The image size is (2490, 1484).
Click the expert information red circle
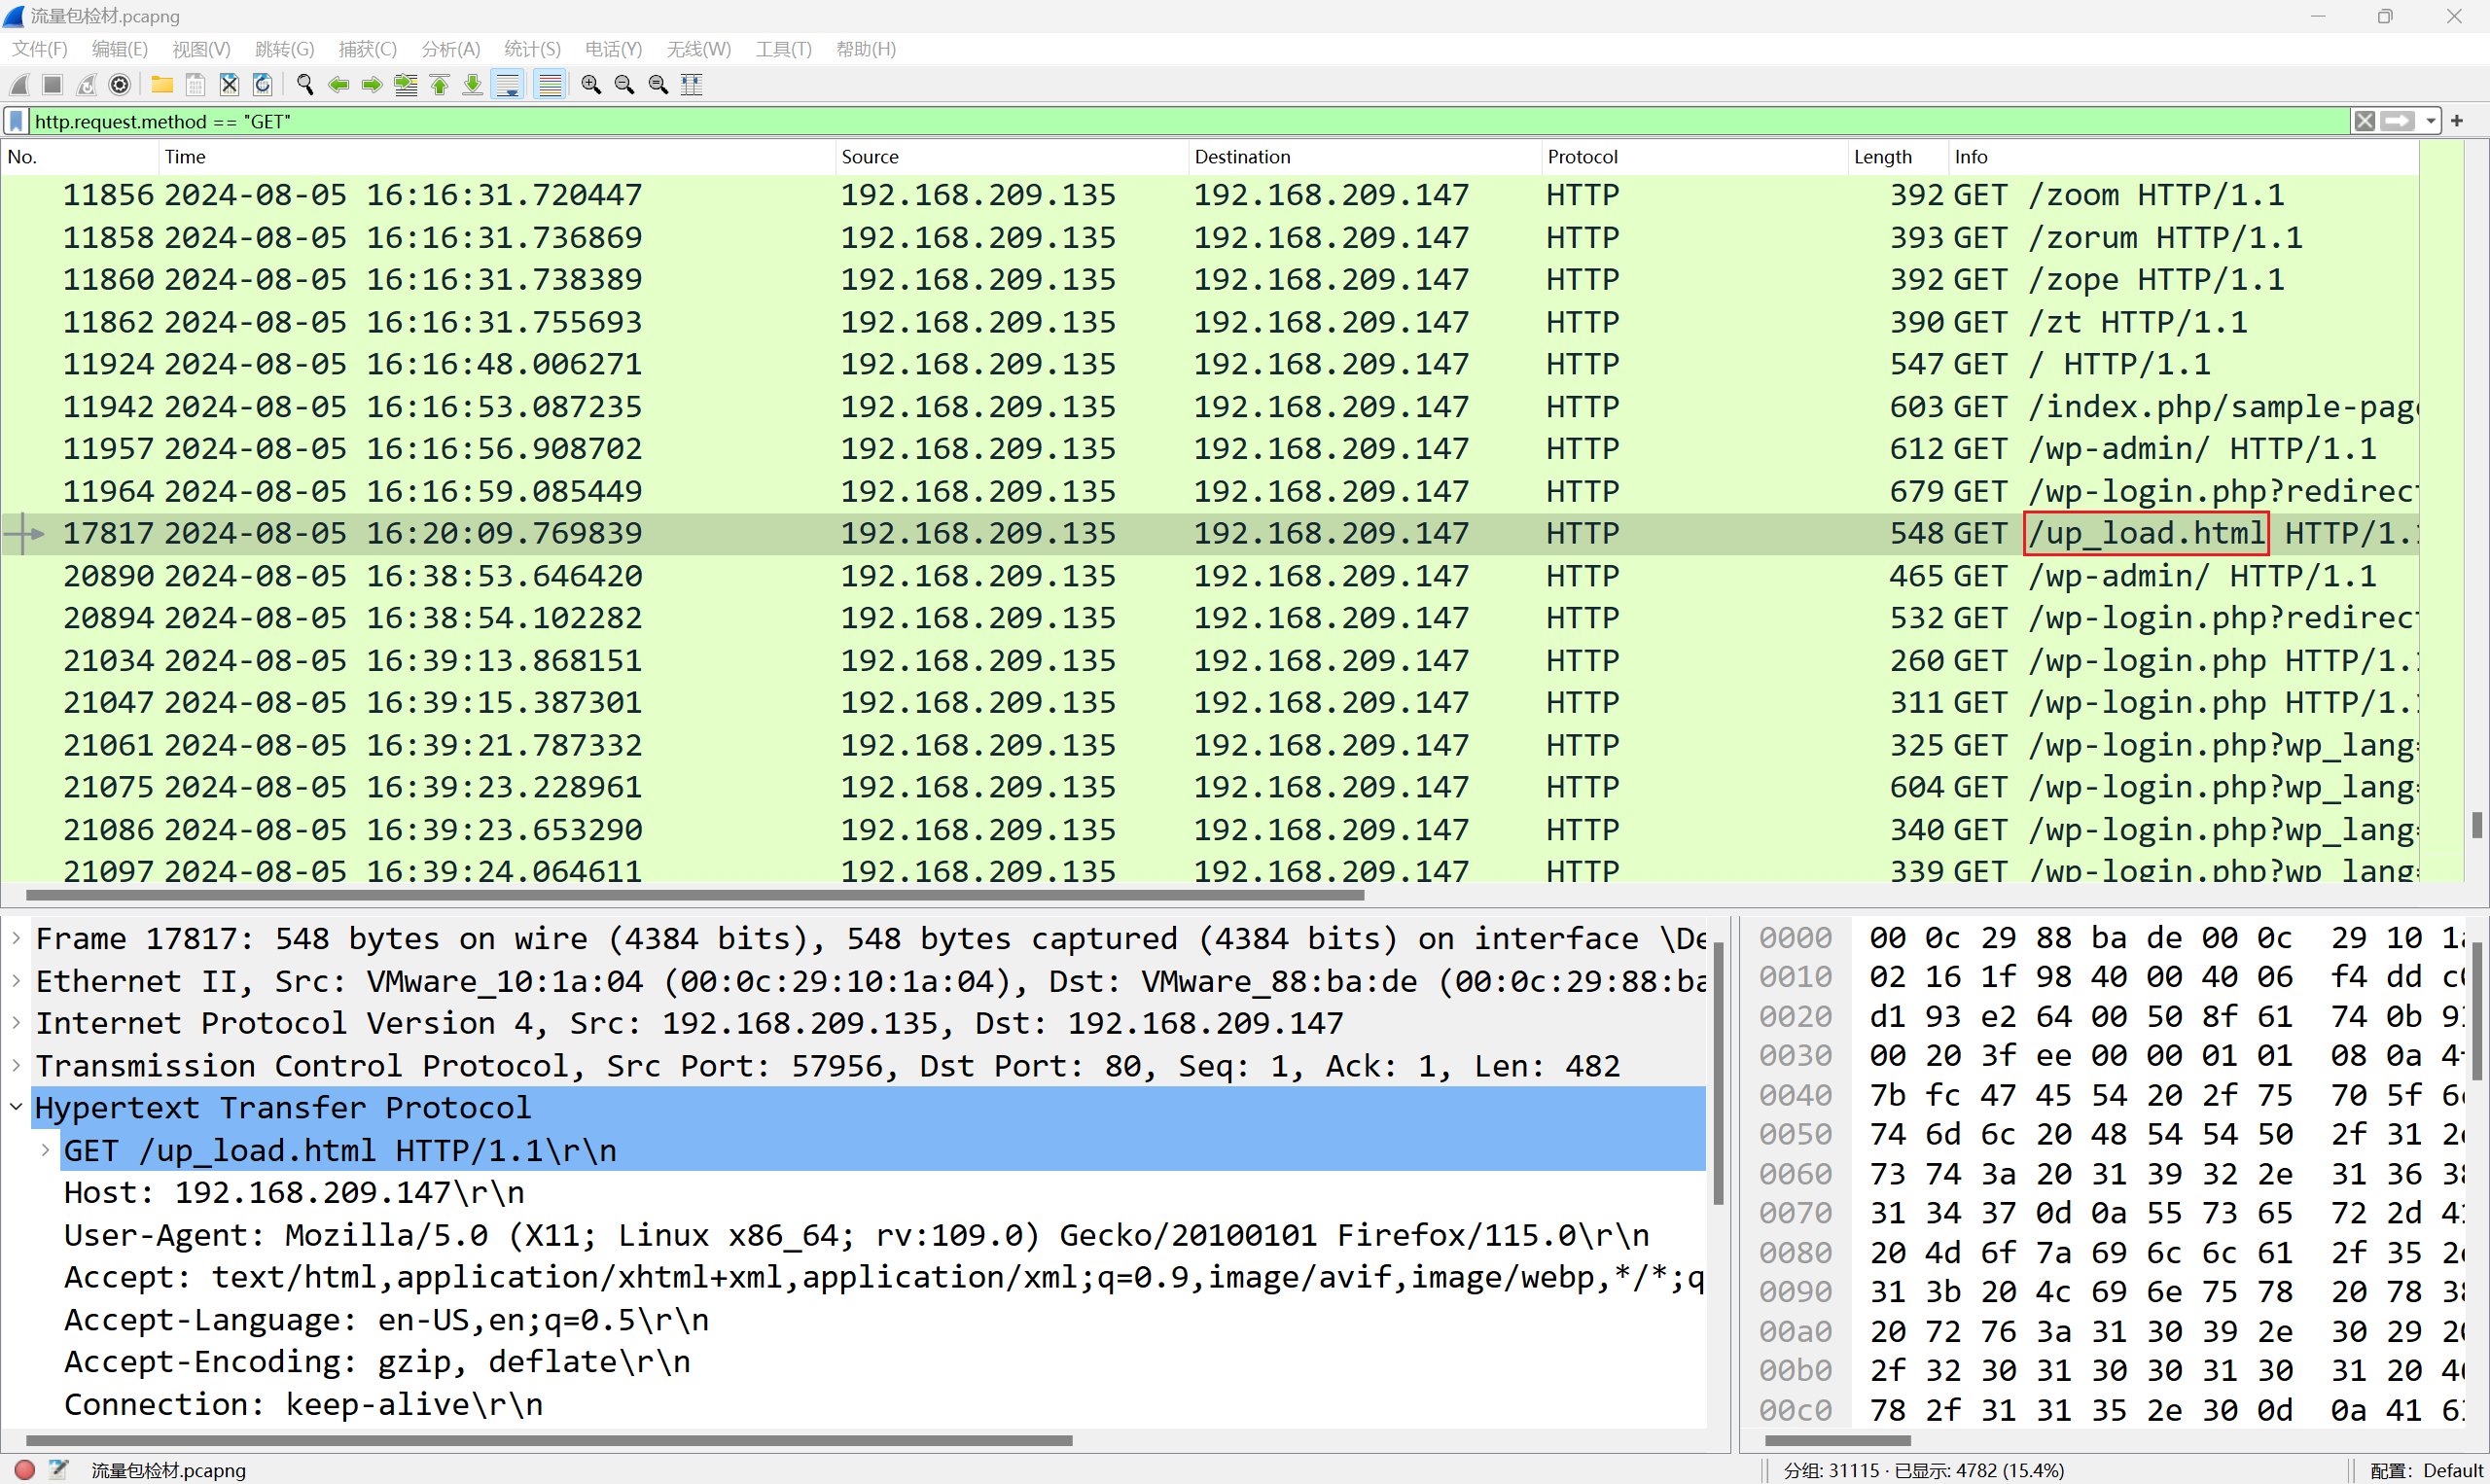coord(25,1470)
